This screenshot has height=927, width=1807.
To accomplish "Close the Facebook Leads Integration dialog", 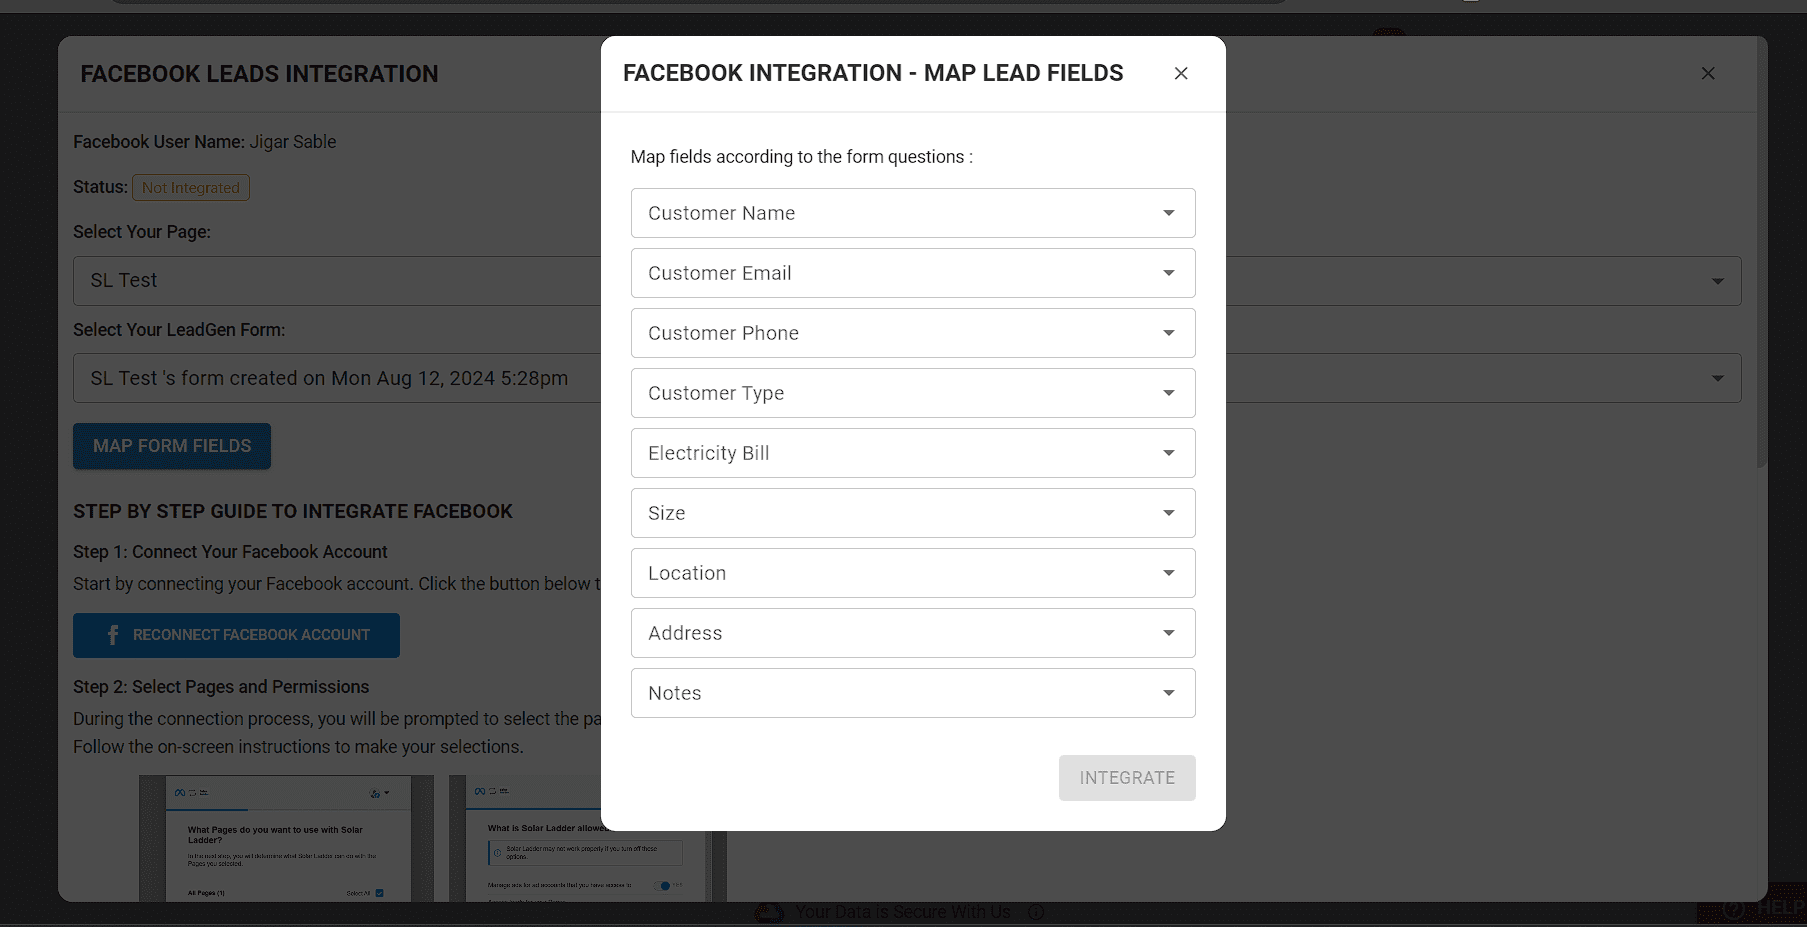I will point(1708,73).
